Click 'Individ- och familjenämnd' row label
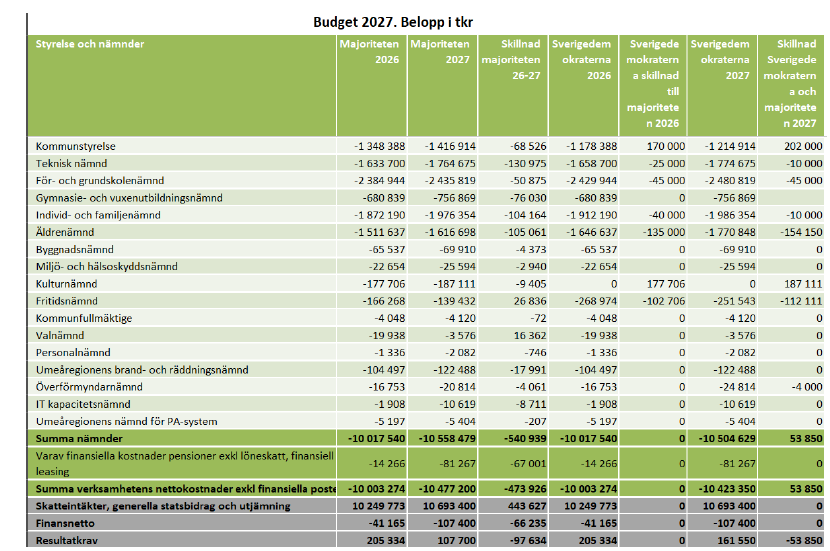Viewport: 830px width, 551px height. tap(98, 215)
